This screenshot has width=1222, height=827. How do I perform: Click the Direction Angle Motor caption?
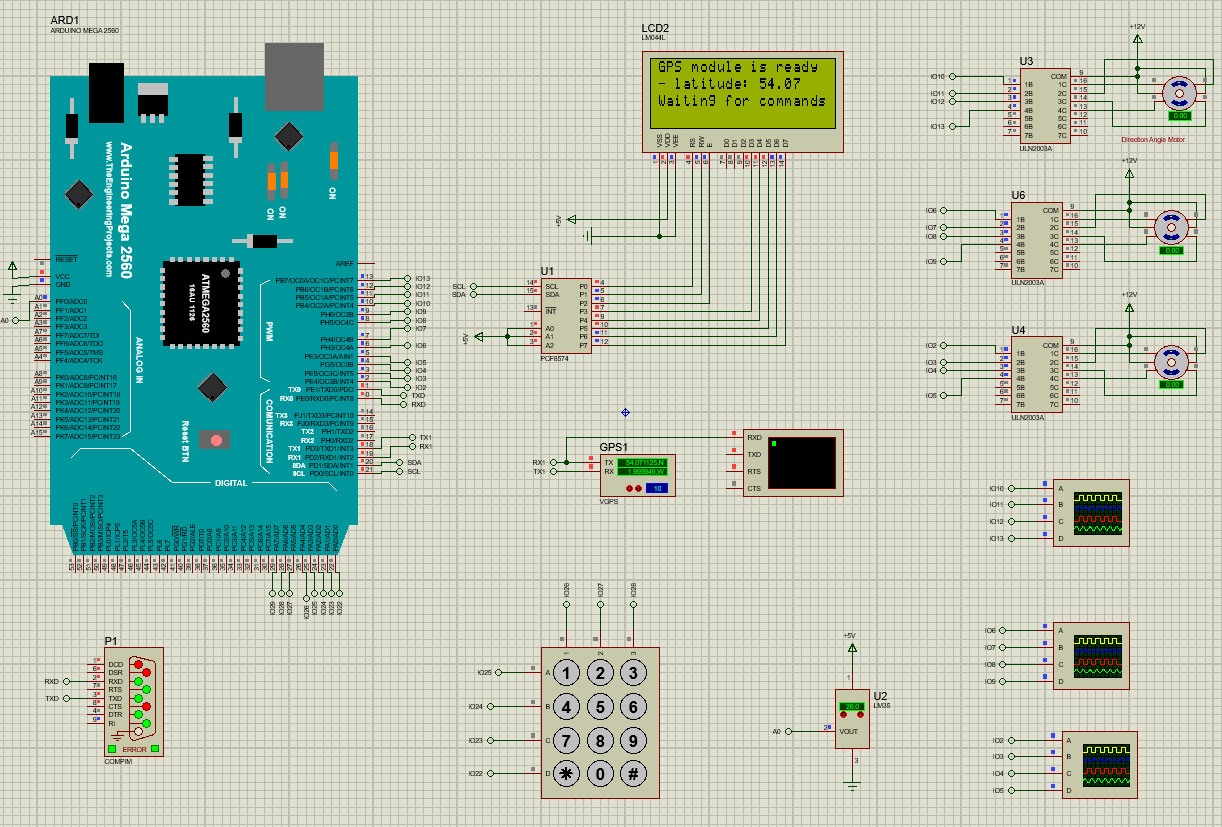pos(1153,140)
